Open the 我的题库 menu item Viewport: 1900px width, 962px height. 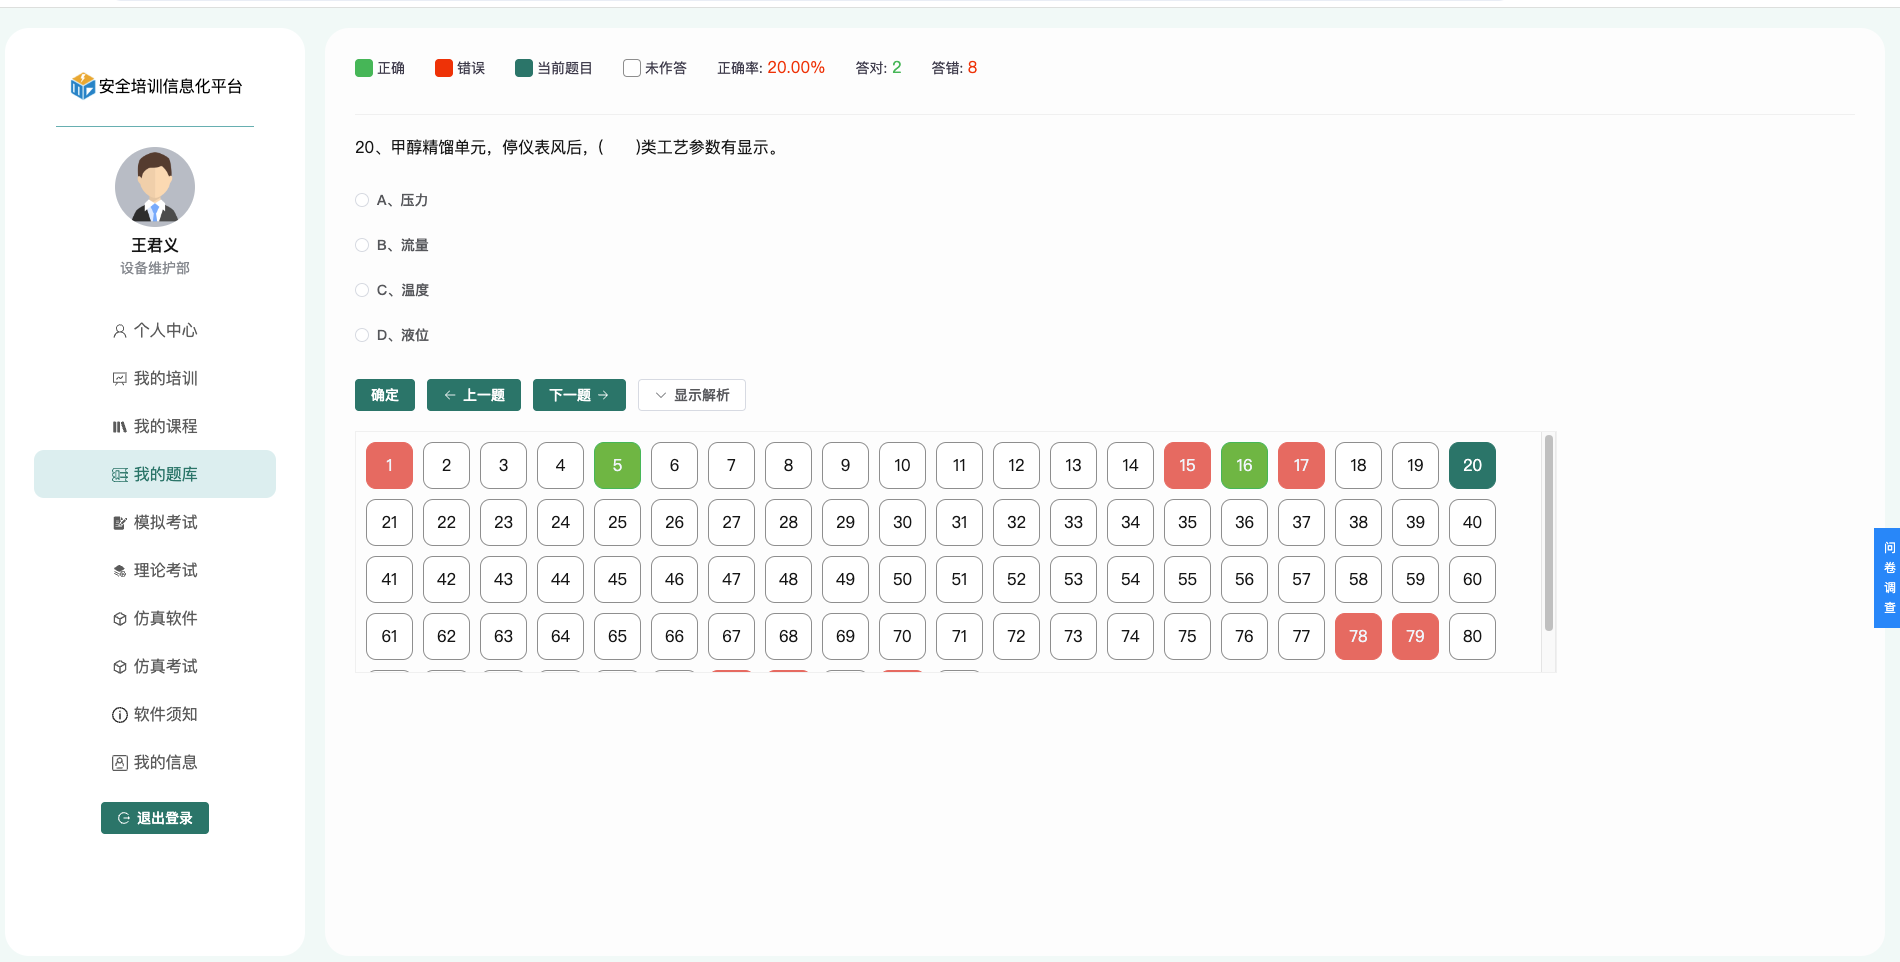point(155,474)
